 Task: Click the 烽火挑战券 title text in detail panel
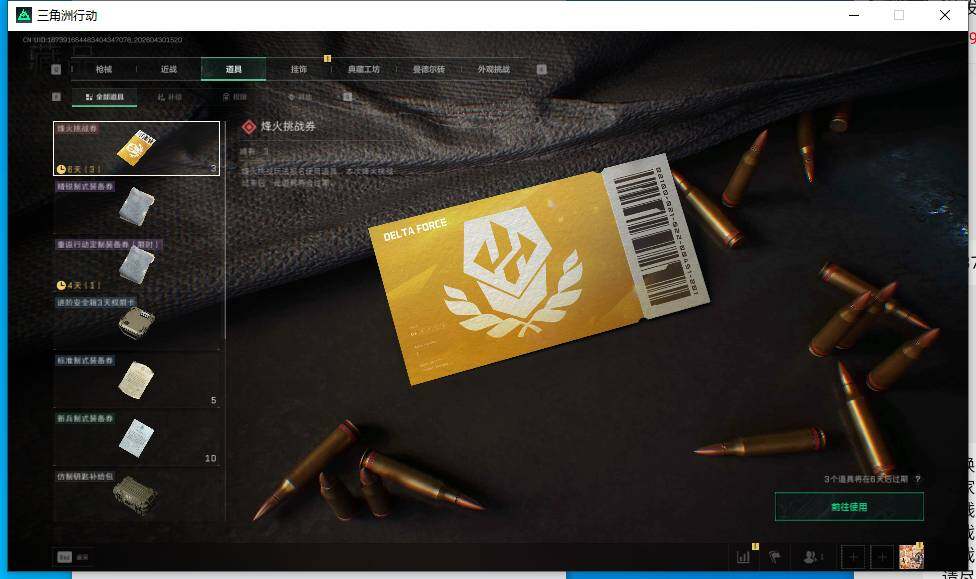click(288, 126)
